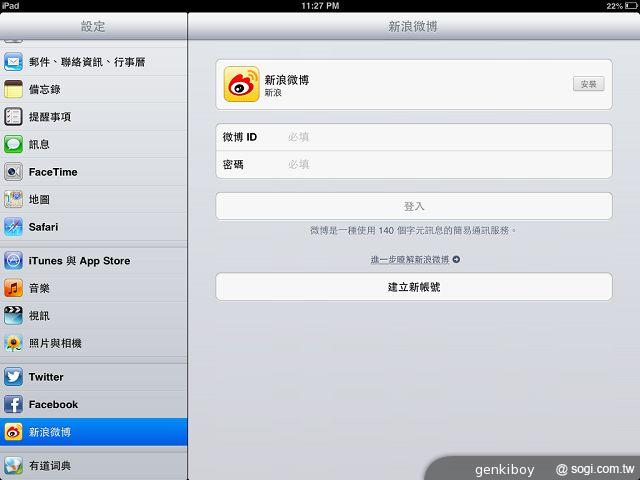Tap the iPad label in status bar
Viewport: 640px width, 480px height.
(x=10, y=6)
